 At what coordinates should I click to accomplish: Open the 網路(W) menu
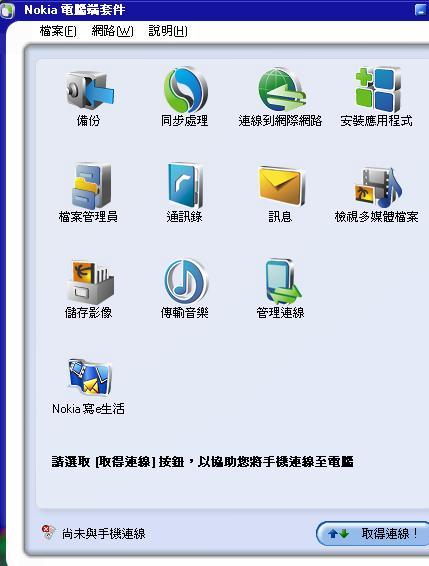(112, 31)
